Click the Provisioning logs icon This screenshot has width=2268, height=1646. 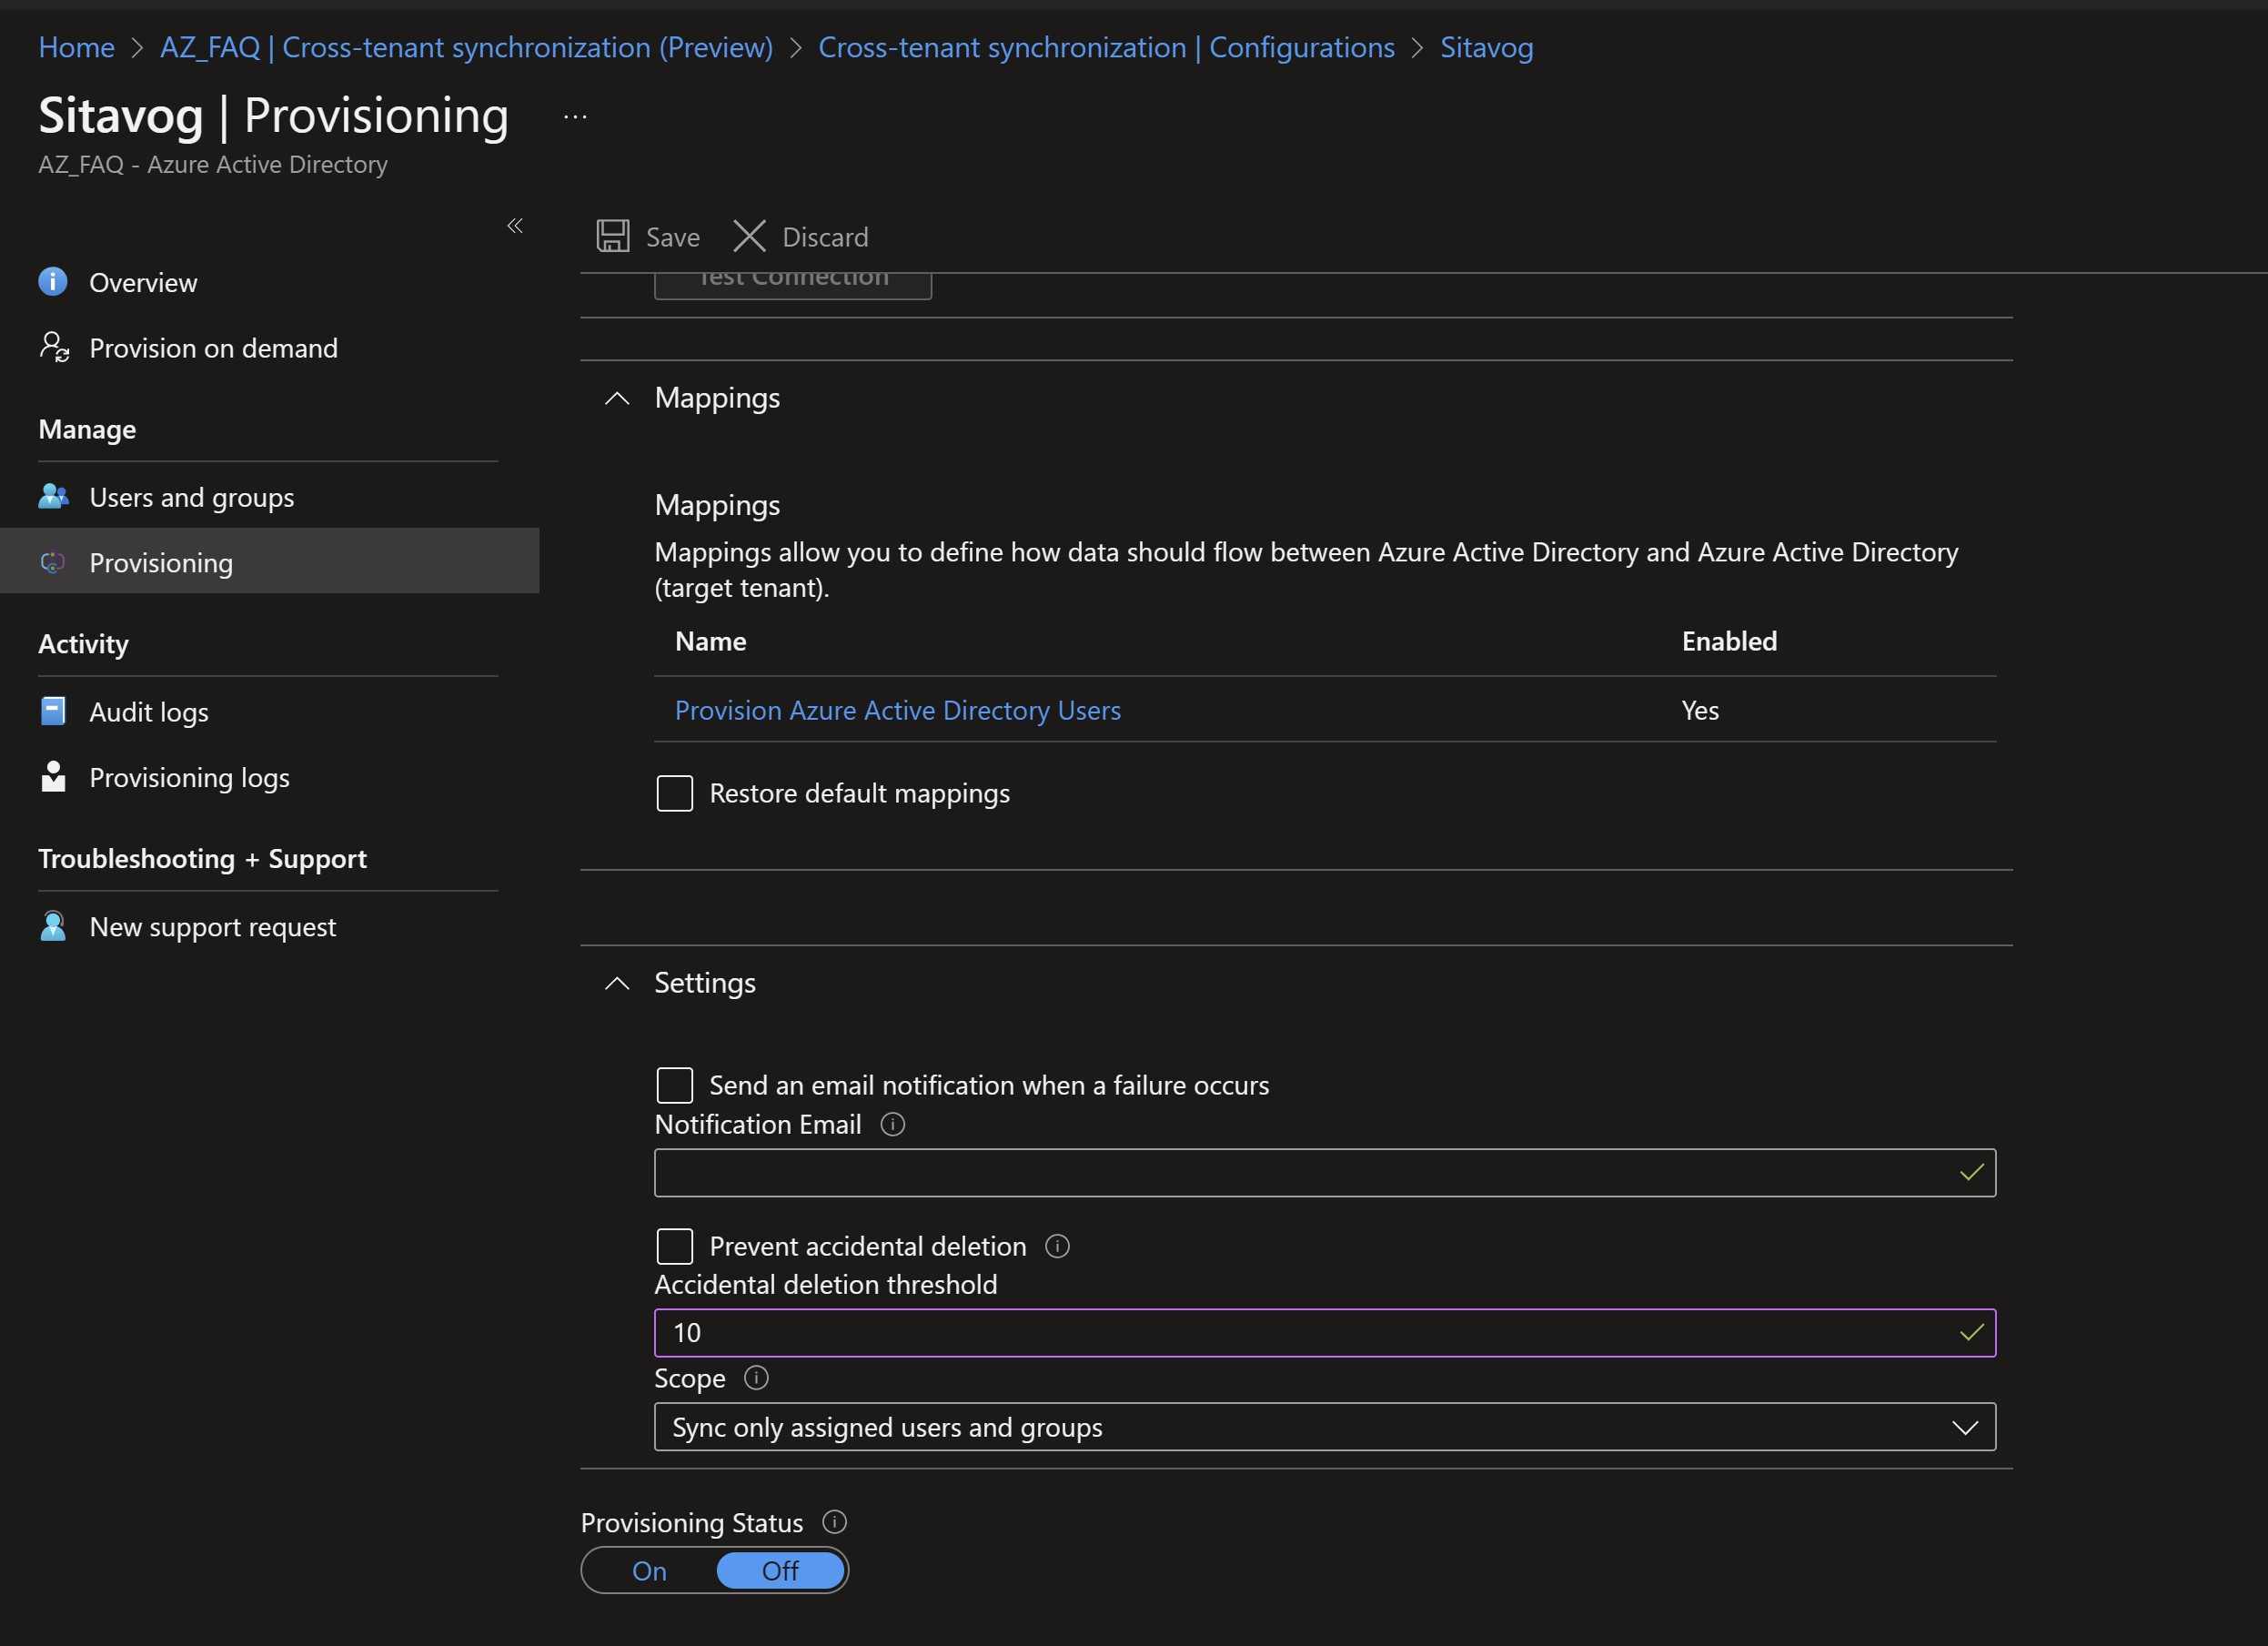click(53, 777)
